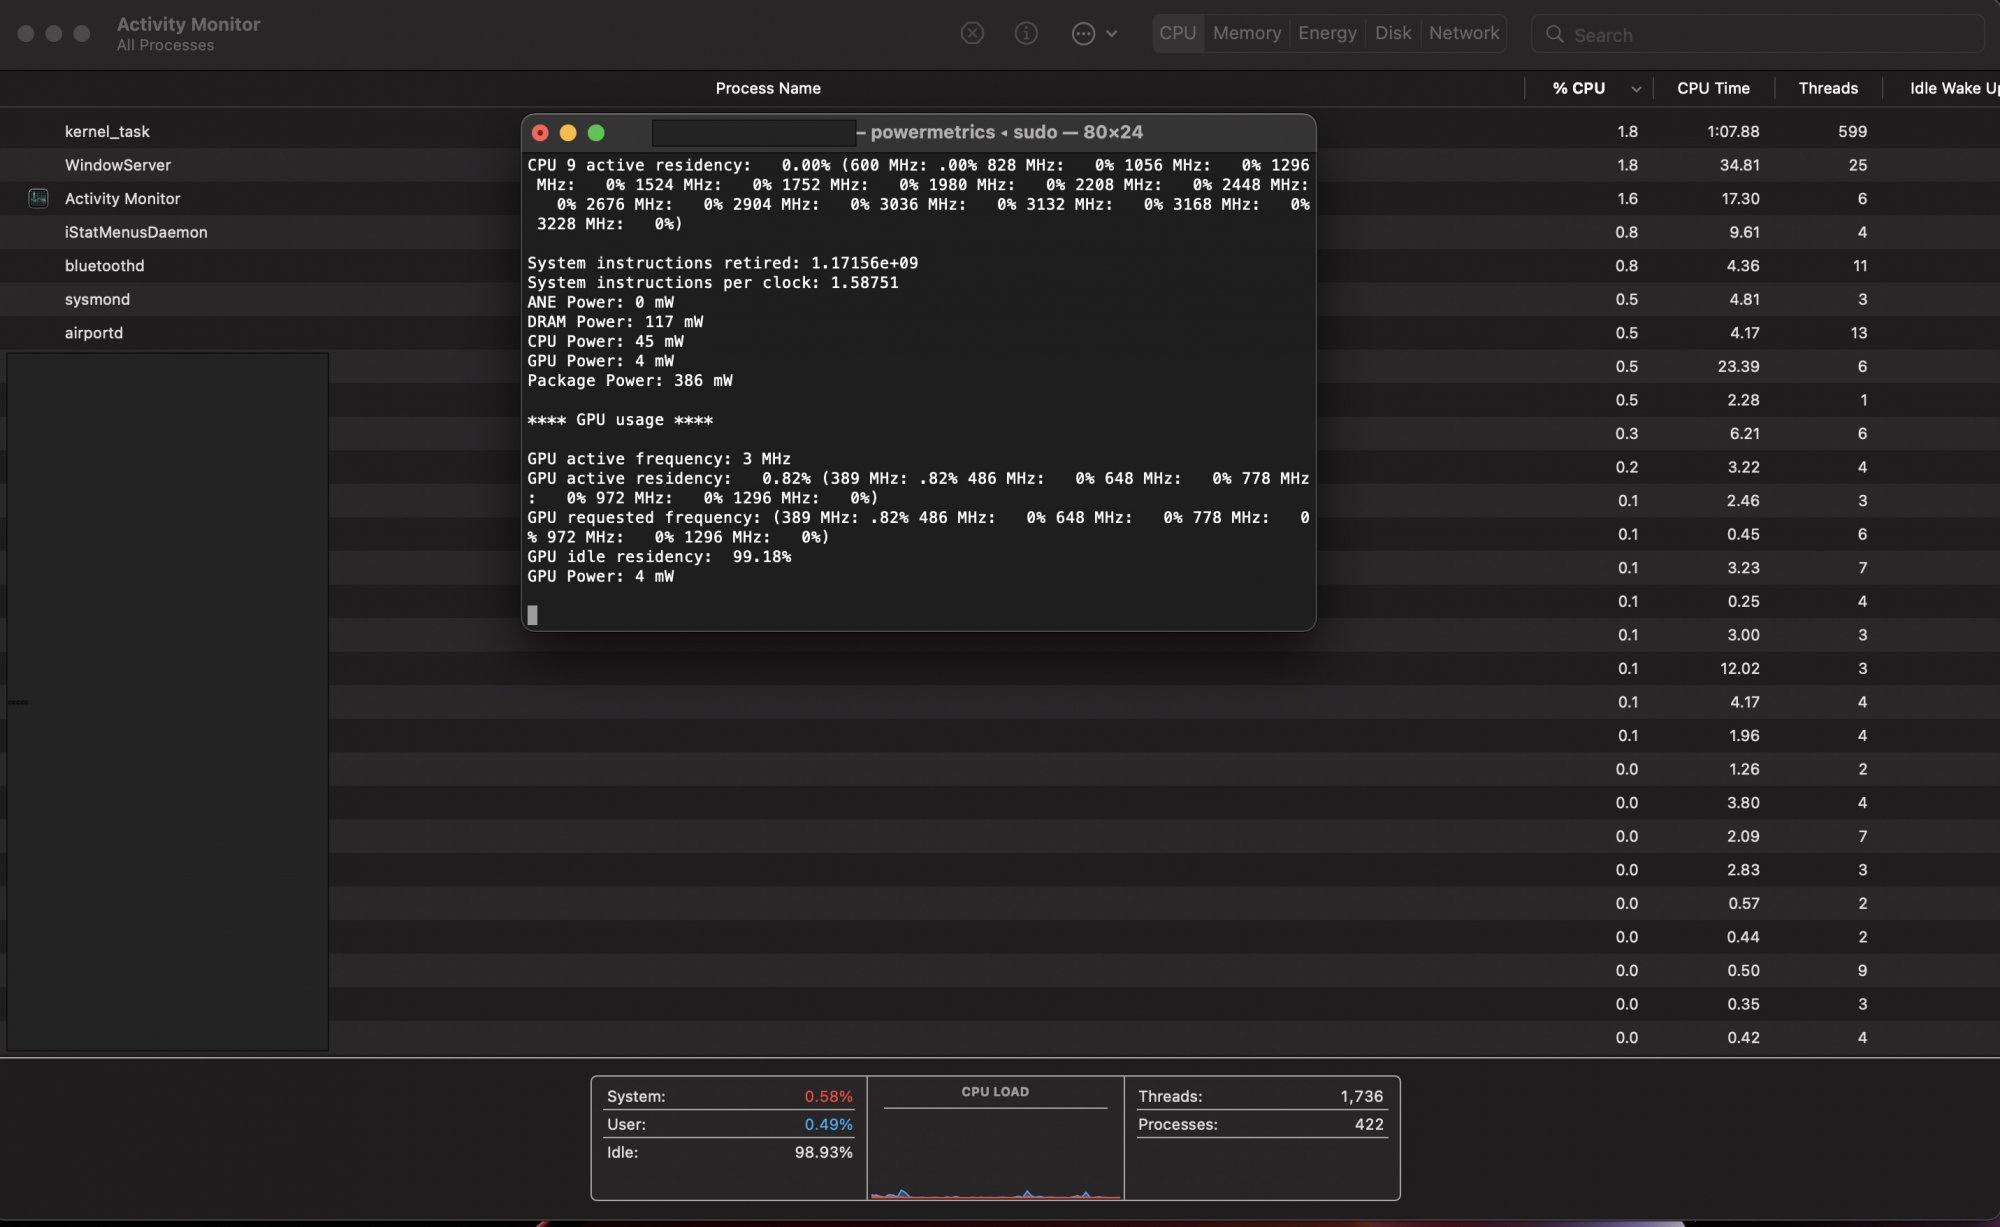Click the CPU LOAD graph

995,1150
